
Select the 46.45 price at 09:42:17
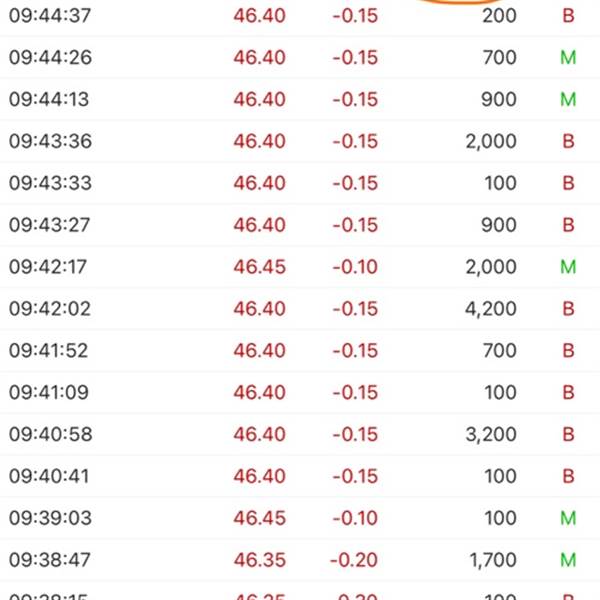(259, 267)
